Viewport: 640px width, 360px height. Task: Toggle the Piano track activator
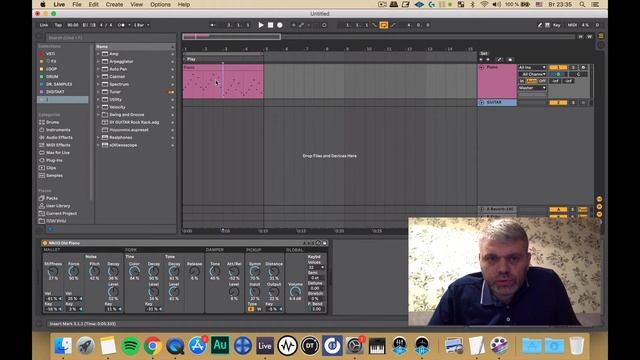tap(558, 67)
